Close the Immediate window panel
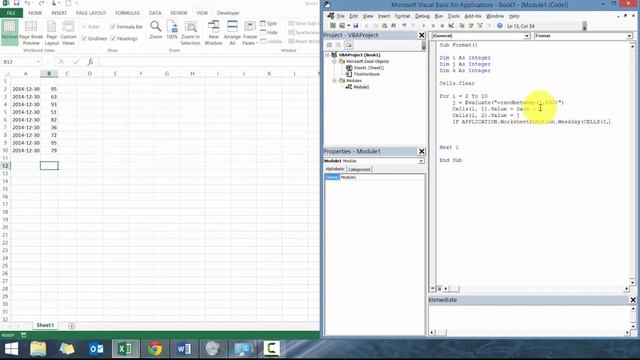 pyautogui.click(x=633, y=300)
